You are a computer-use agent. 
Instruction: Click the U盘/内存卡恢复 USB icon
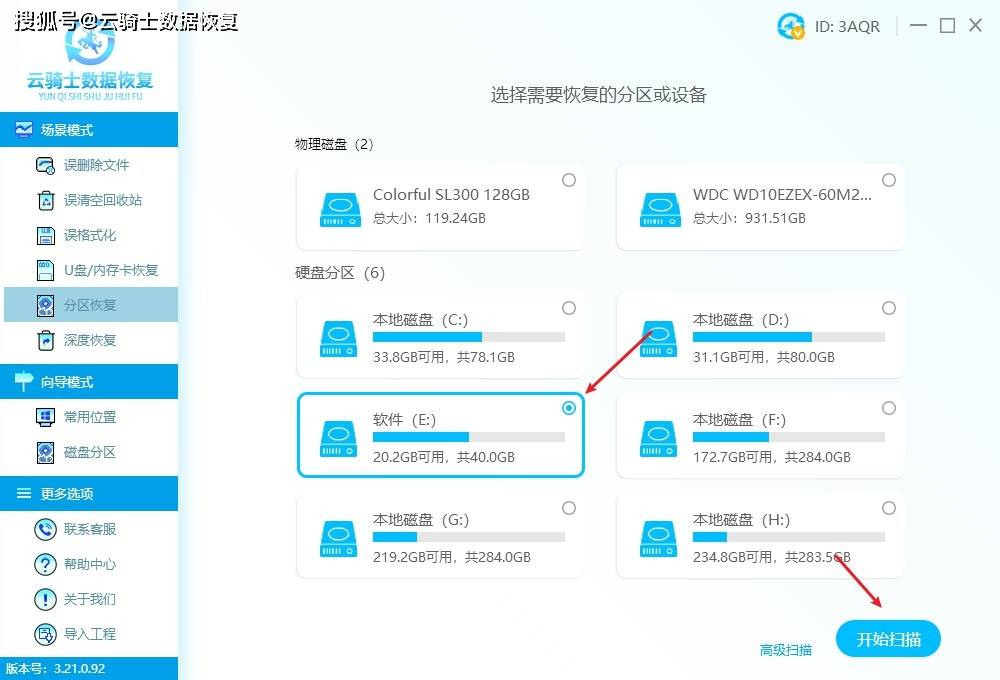pos(47,269)
